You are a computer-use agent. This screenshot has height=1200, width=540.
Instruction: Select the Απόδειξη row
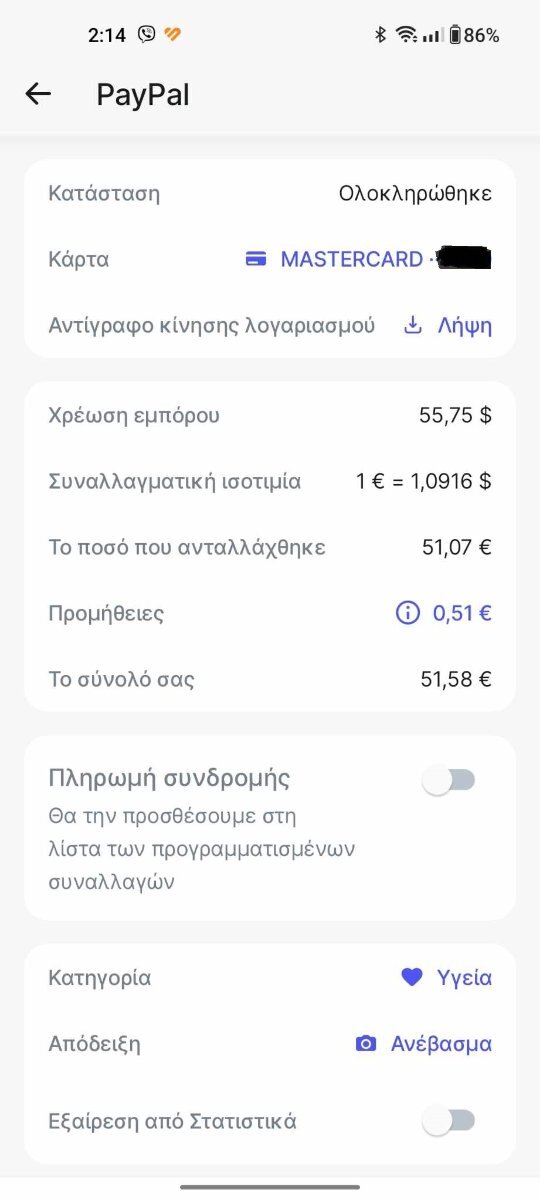tap(270, 1044)
